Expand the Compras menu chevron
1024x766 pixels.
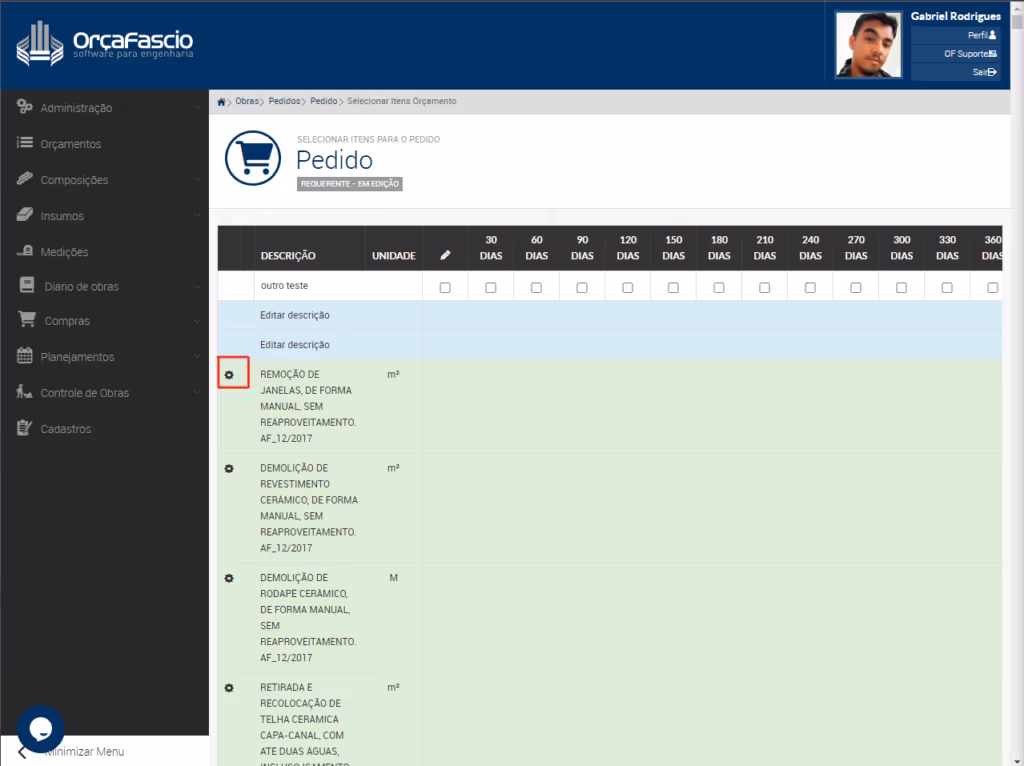tap(197, 321)
